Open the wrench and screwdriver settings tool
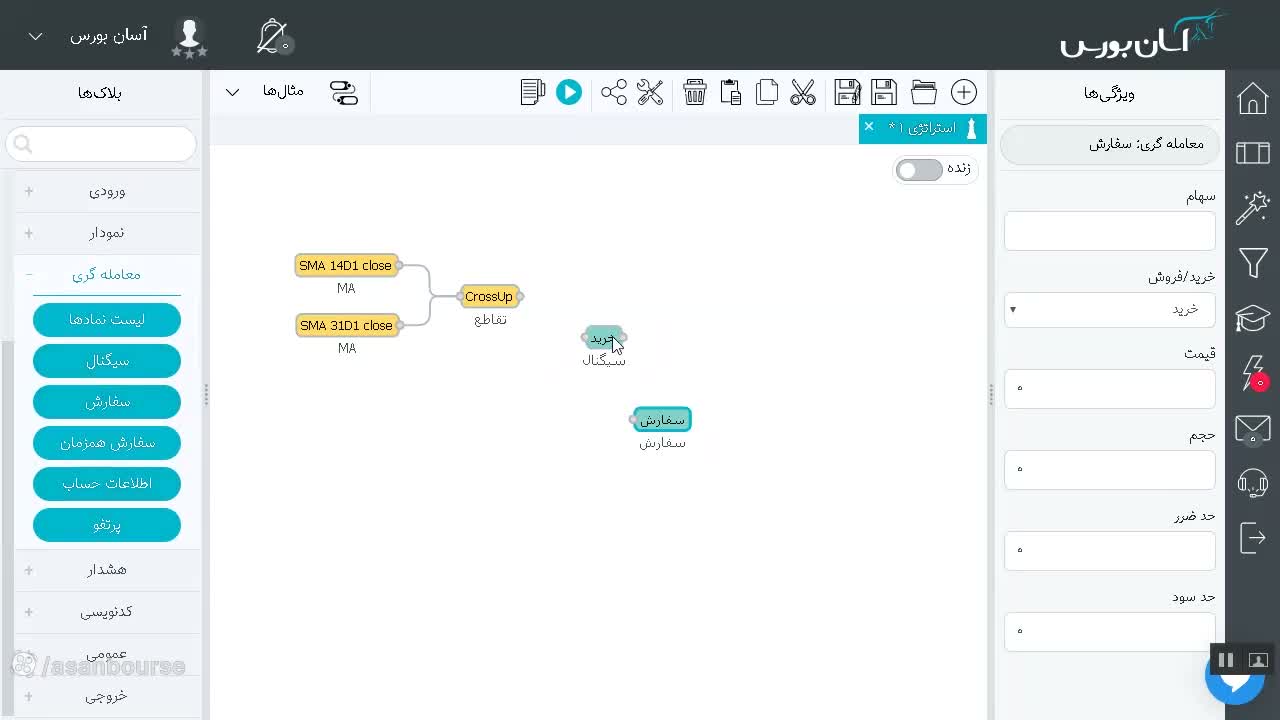 tap(650, 92)
